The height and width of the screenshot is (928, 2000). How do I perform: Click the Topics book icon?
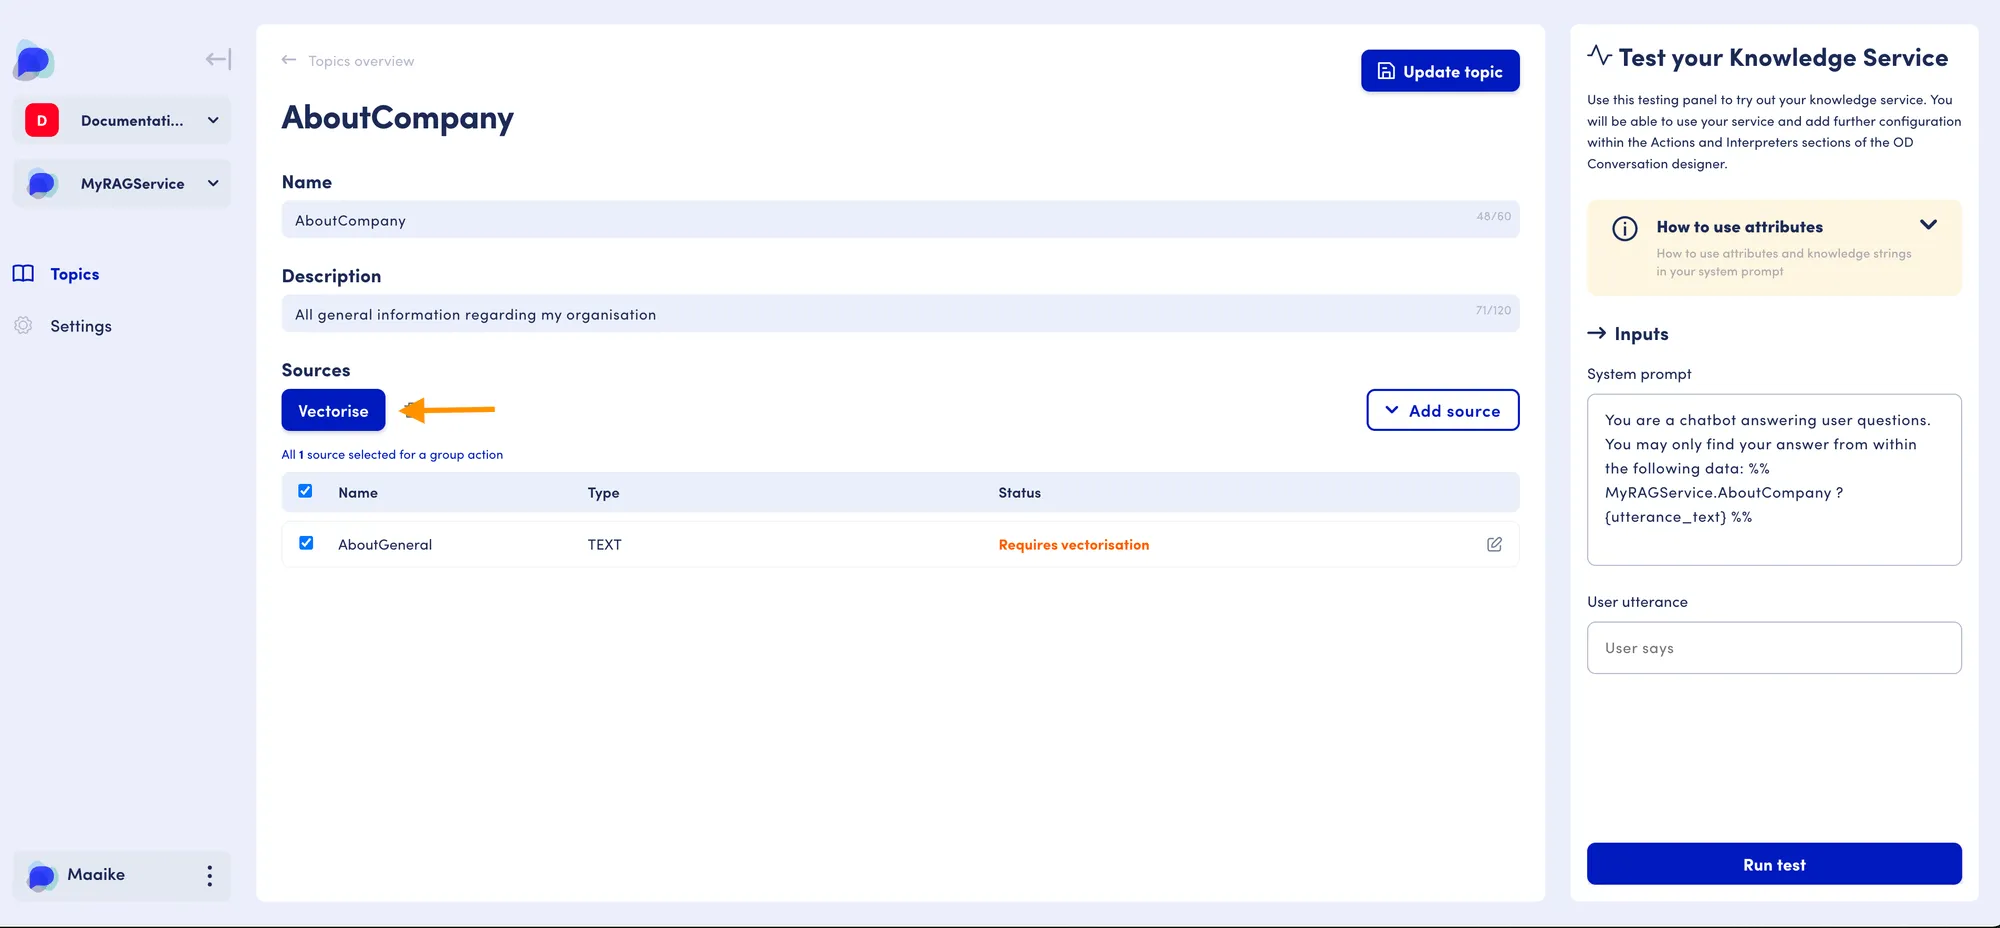coord(23,274)
